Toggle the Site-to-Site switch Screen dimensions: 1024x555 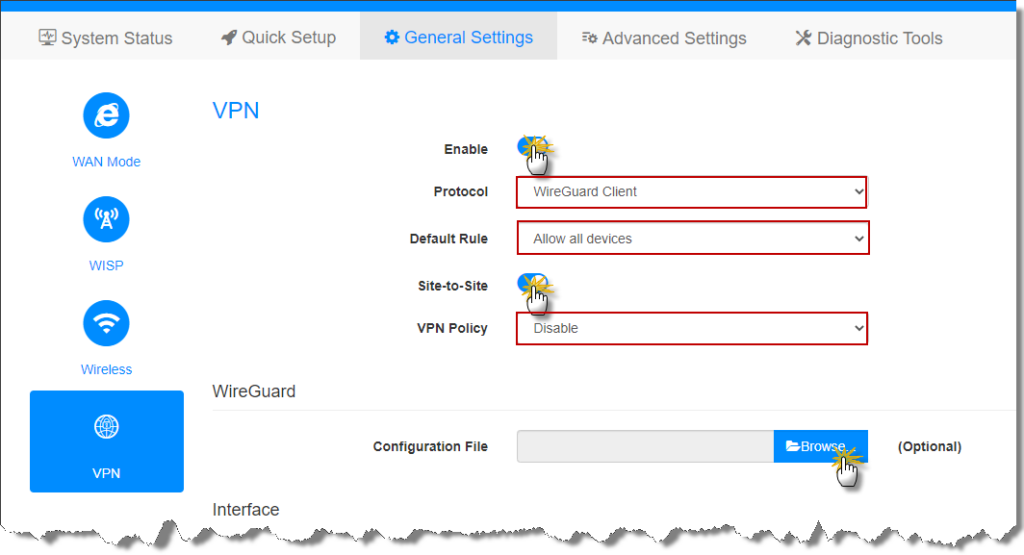pyautogui.click(x=532, y=284)
